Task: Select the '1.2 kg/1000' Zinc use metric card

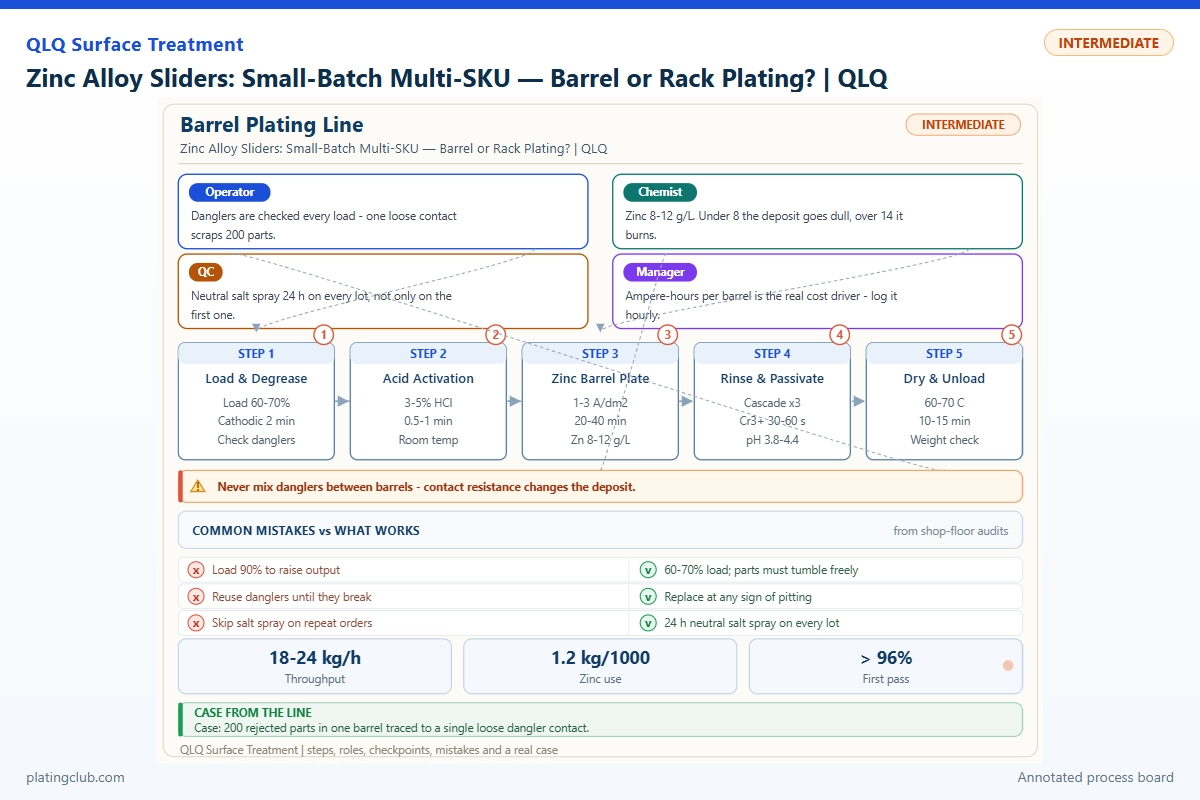Action: (x=600, y=666)
